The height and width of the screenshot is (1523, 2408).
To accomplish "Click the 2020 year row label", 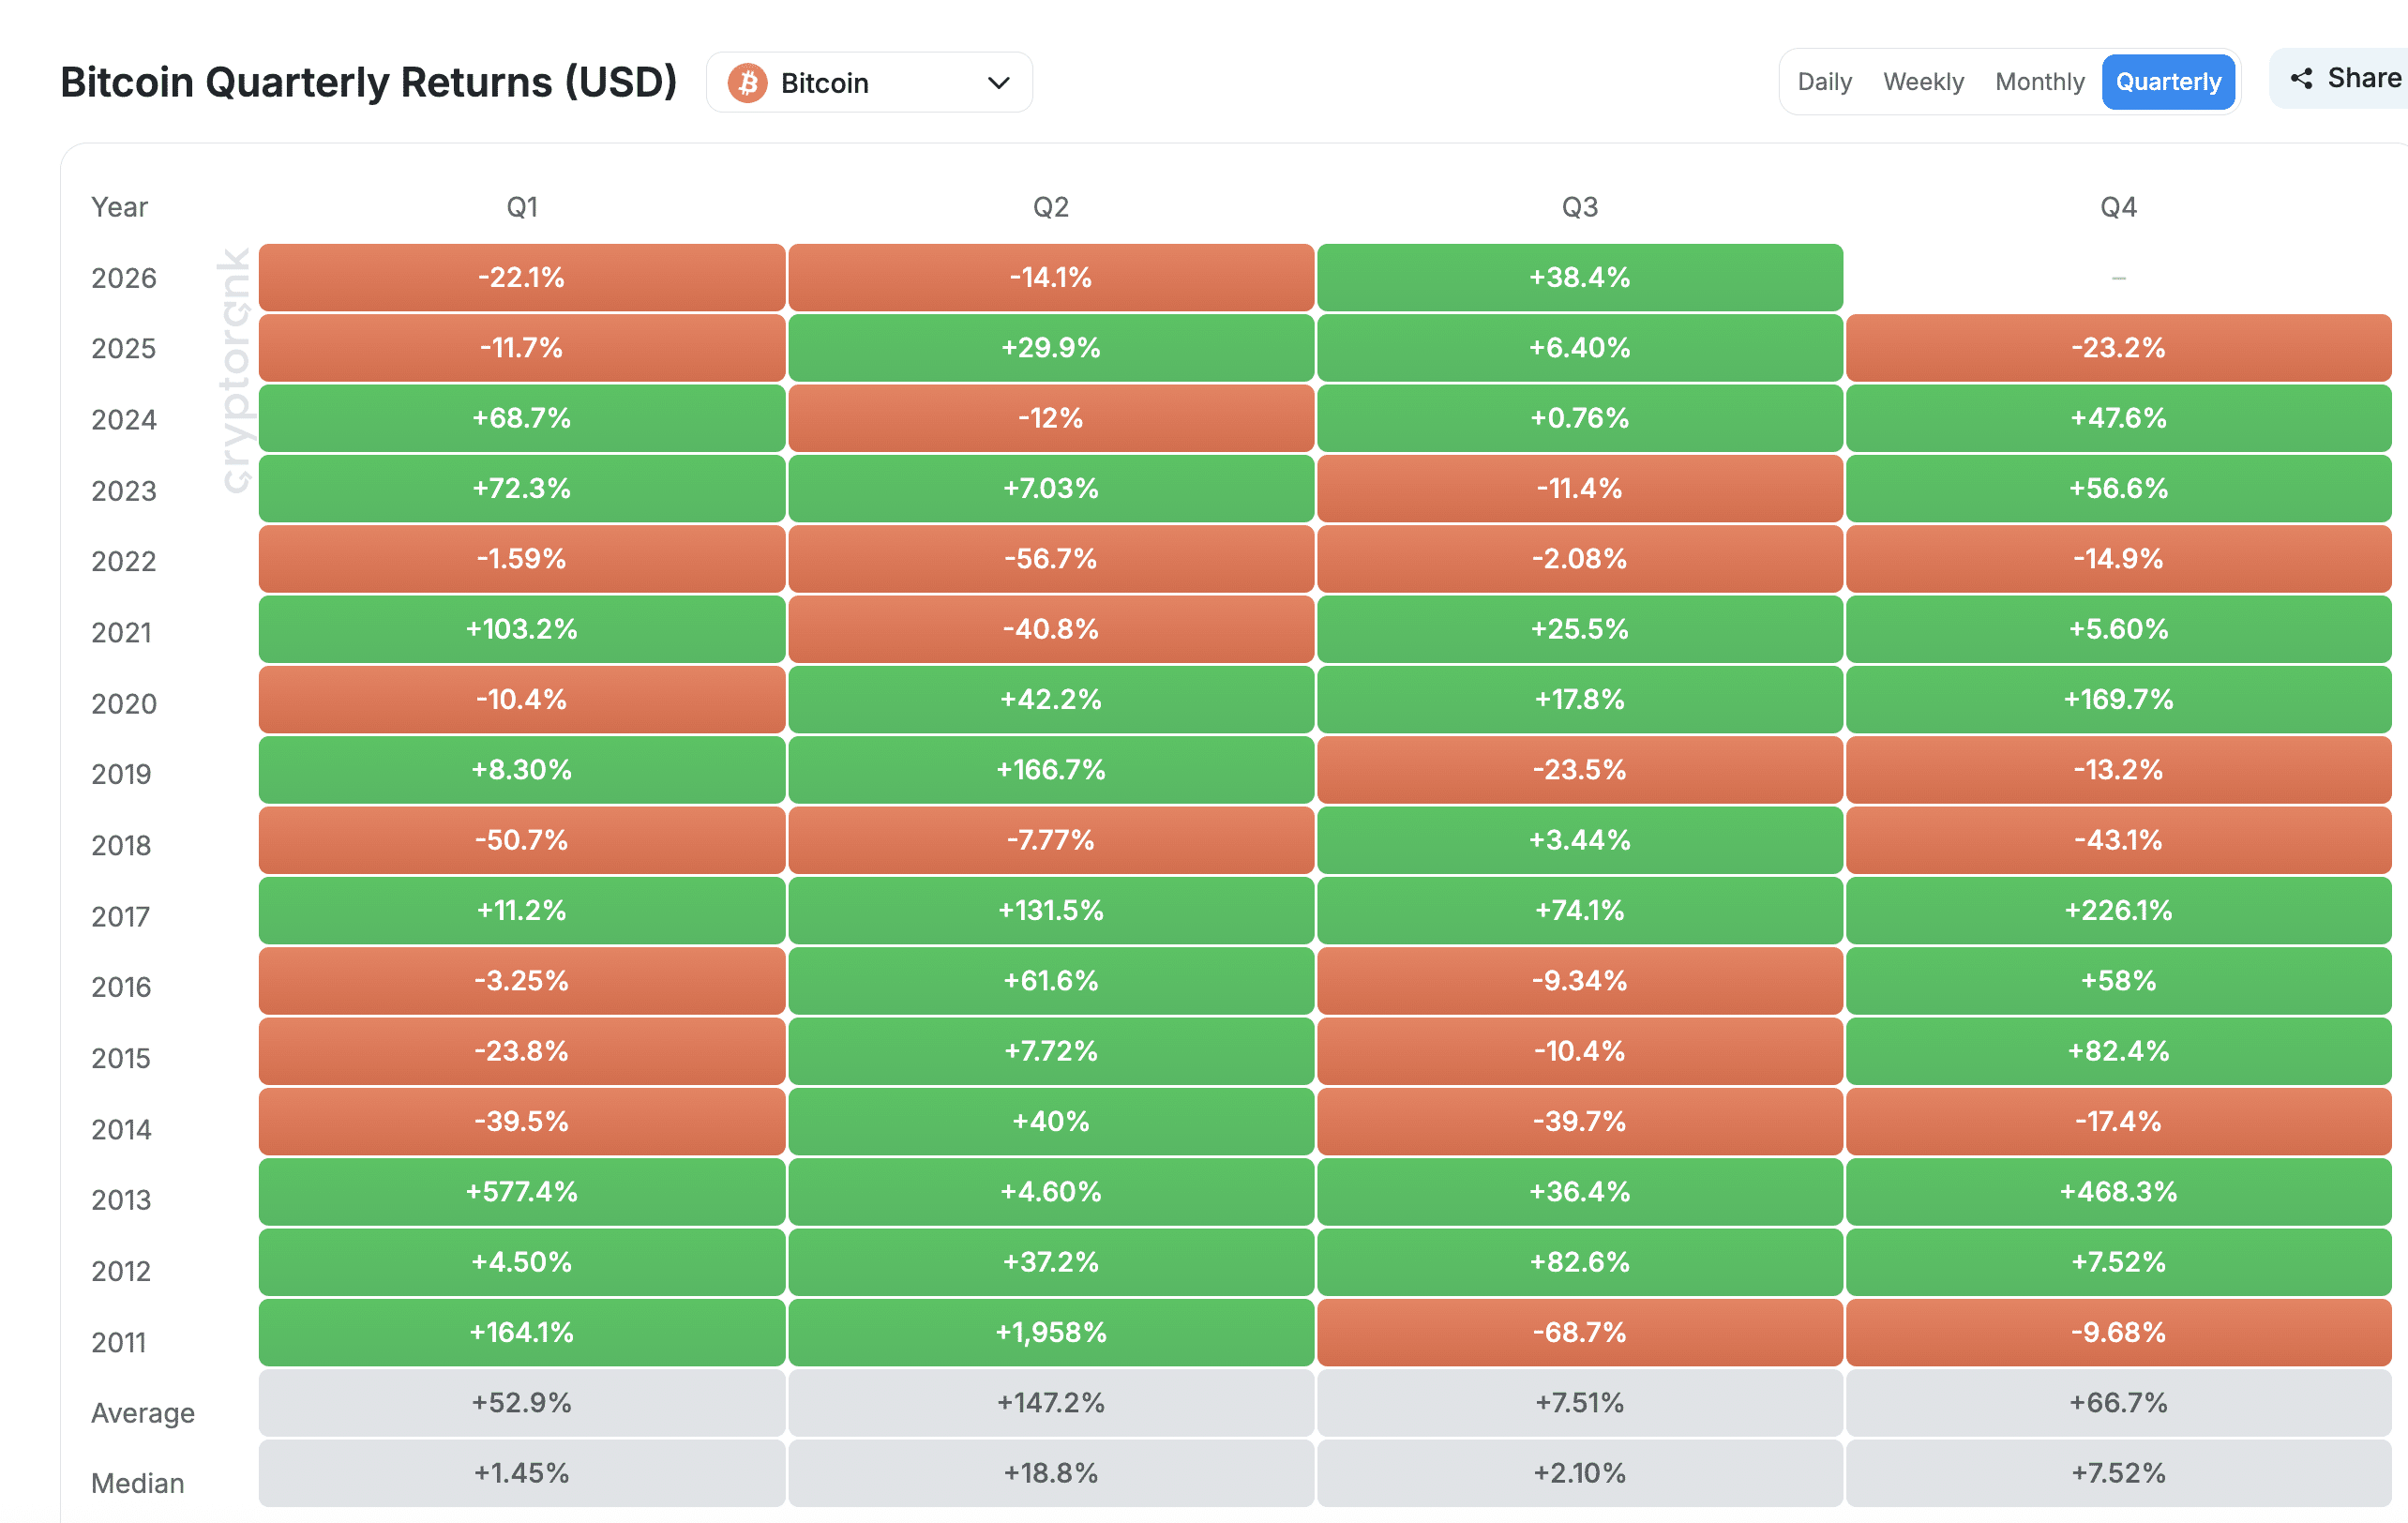I will click(x=124, y=704).
